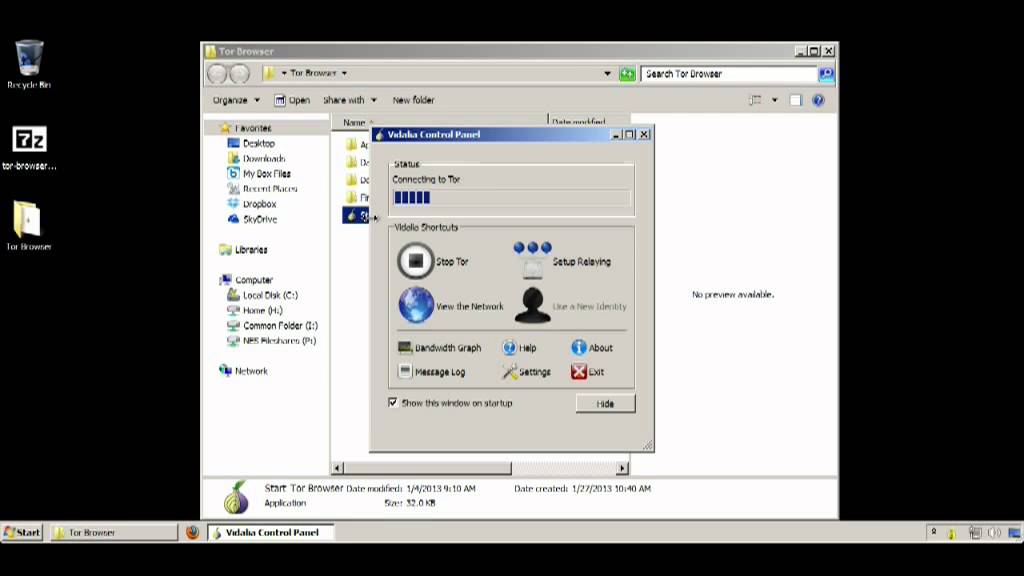The height and width of the screenshot is (576, 1024).
Task: Open the Recycle Bin desktop icon
Action: tap(29, 64)
